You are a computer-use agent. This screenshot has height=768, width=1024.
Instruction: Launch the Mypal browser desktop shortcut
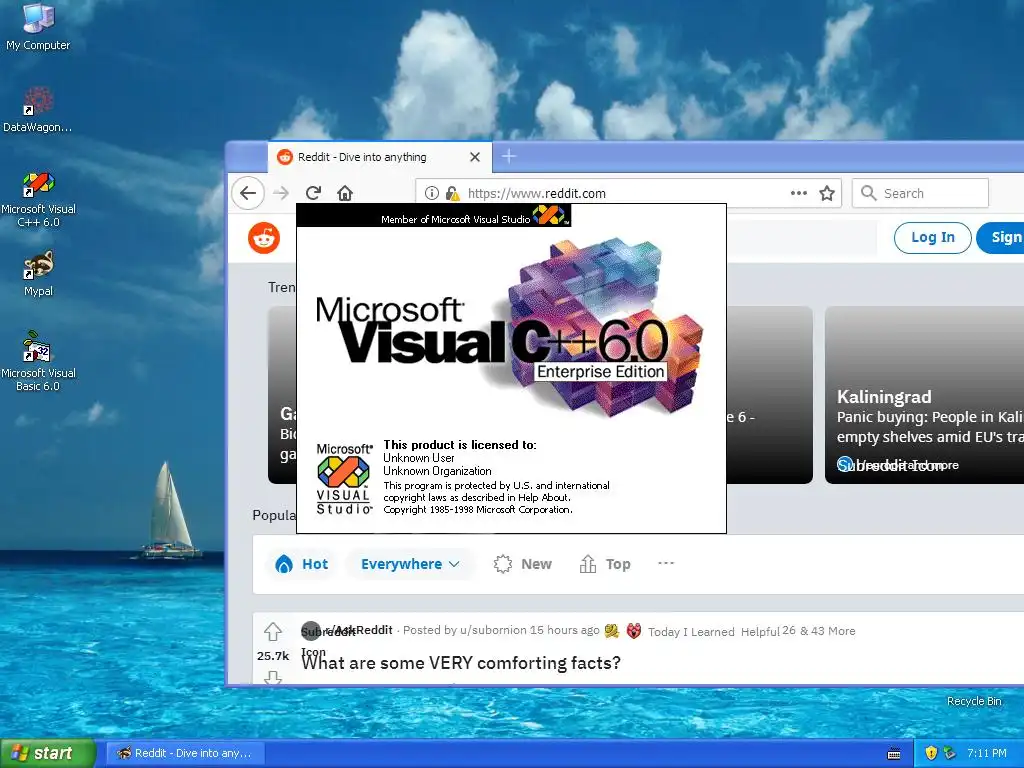38,274
